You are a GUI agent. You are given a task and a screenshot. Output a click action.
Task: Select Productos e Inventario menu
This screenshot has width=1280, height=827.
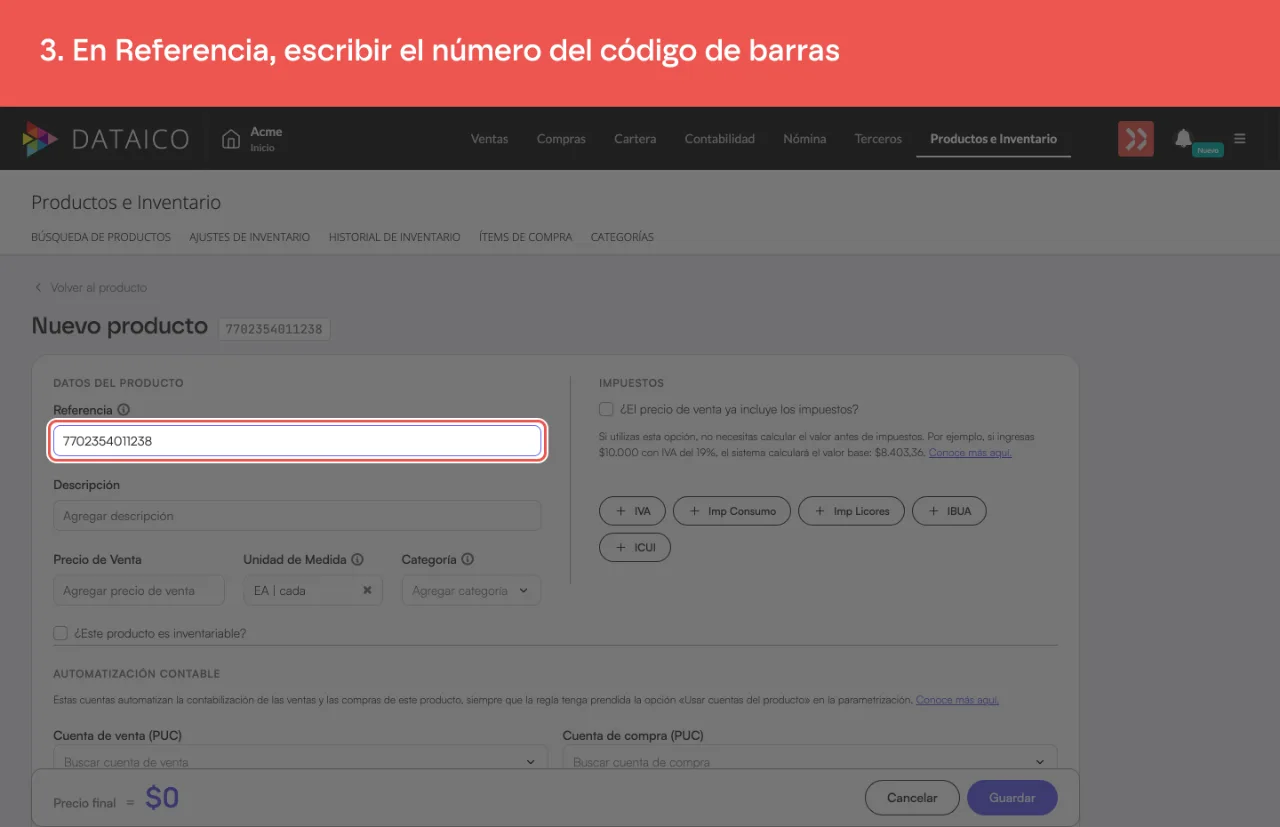[x=993, y=139]
